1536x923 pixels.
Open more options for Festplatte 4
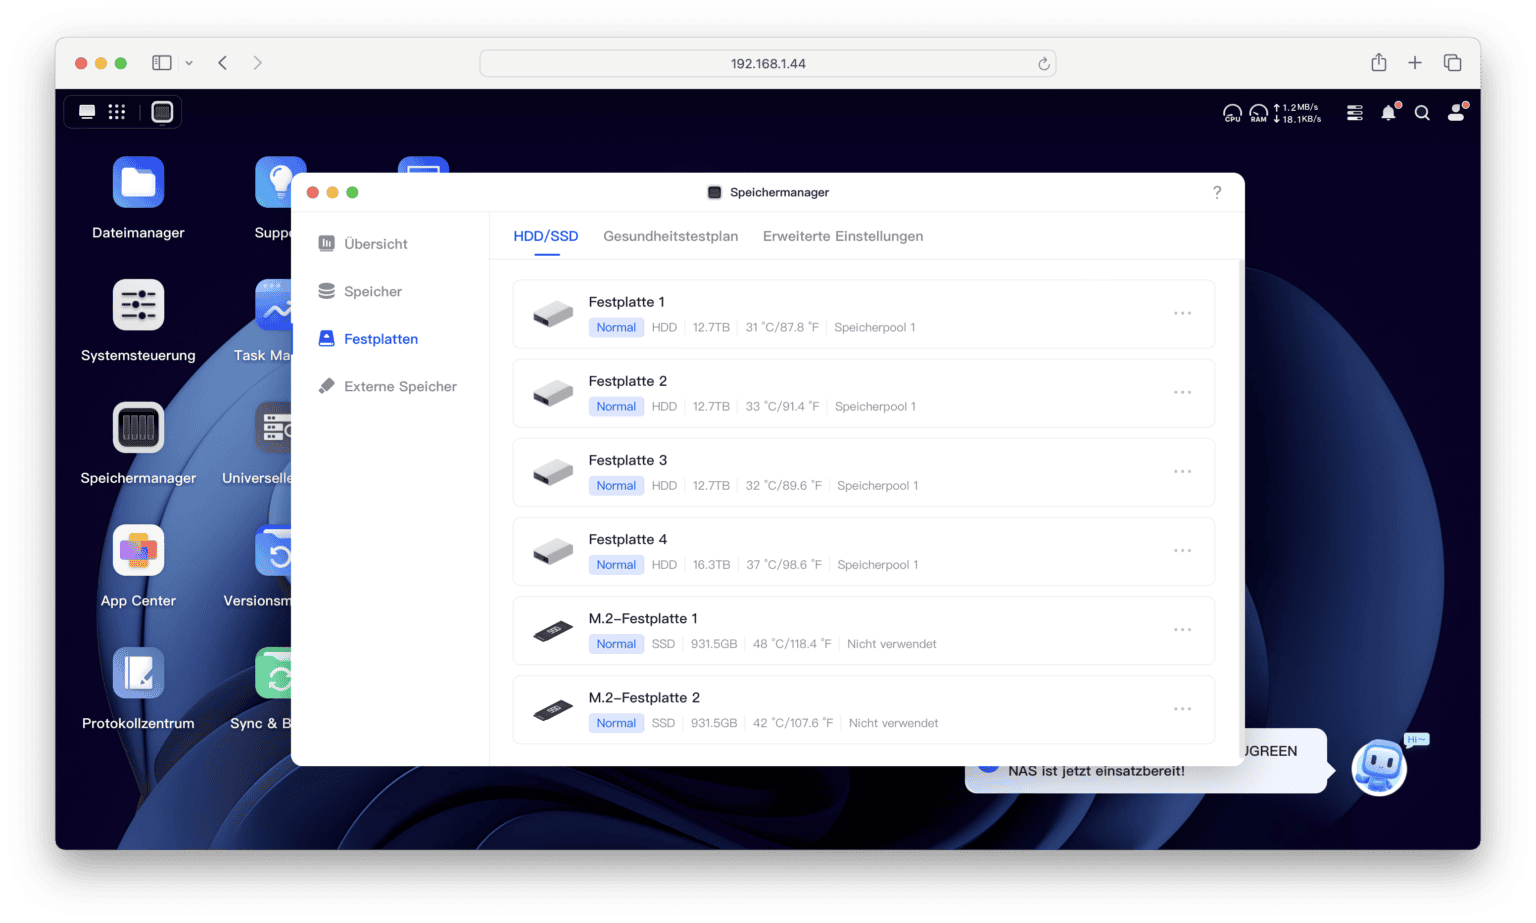coord(1183,551)
